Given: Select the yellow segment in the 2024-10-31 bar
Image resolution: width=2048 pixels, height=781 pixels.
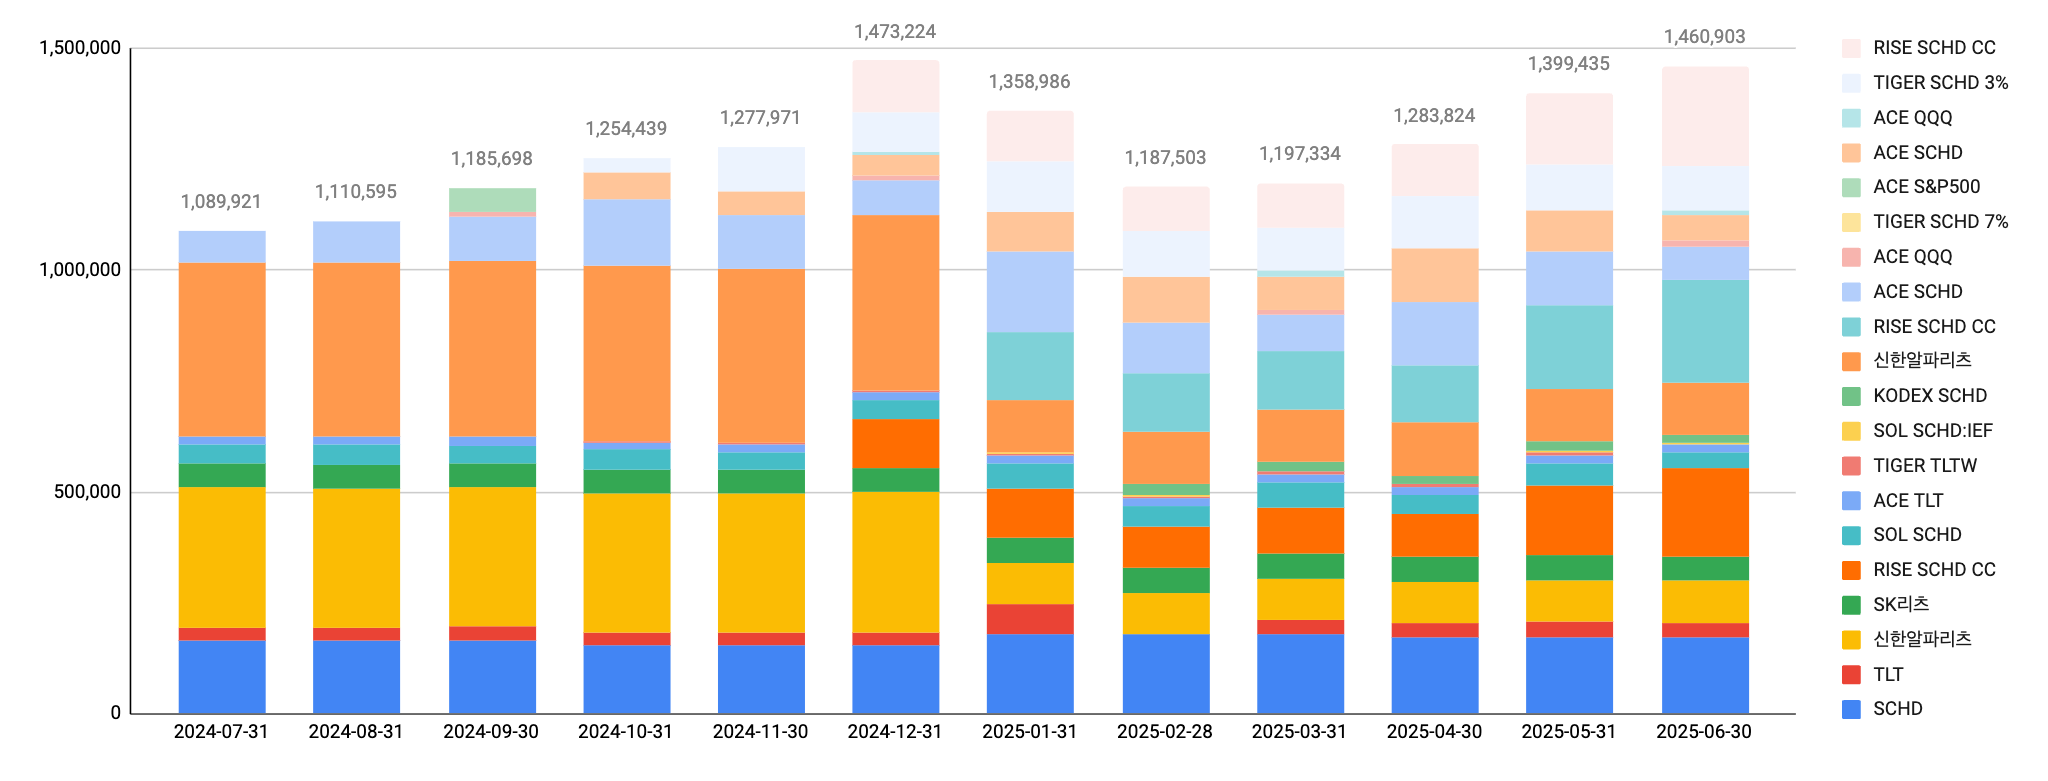Looking at the screenshot, I should coord(627,562).
